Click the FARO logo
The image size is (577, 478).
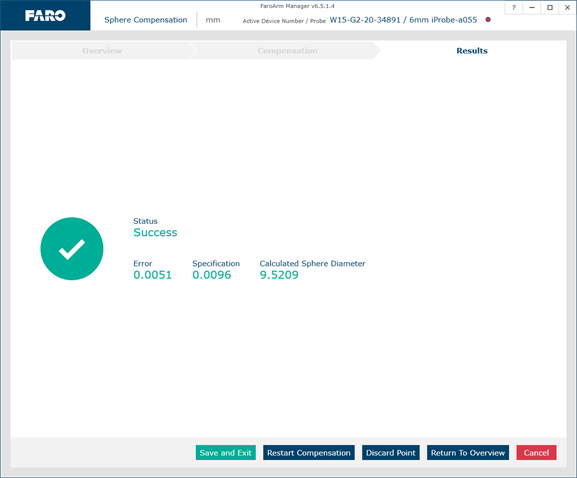[45, 15]
